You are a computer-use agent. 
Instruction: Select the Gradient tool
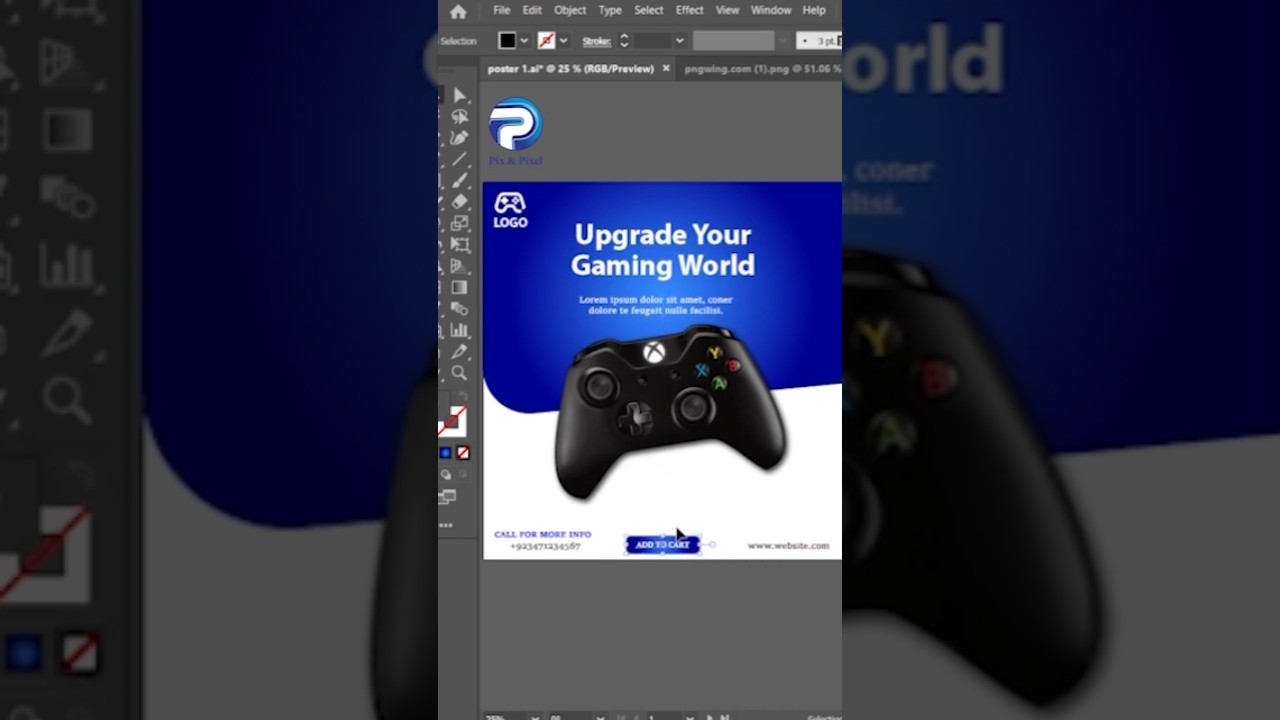pos(460,288)
